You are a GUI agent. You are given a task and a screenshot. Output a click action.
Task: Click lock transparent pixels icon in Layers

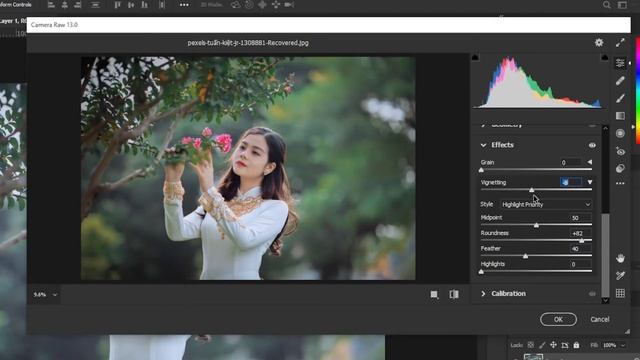tap(531, 345)
